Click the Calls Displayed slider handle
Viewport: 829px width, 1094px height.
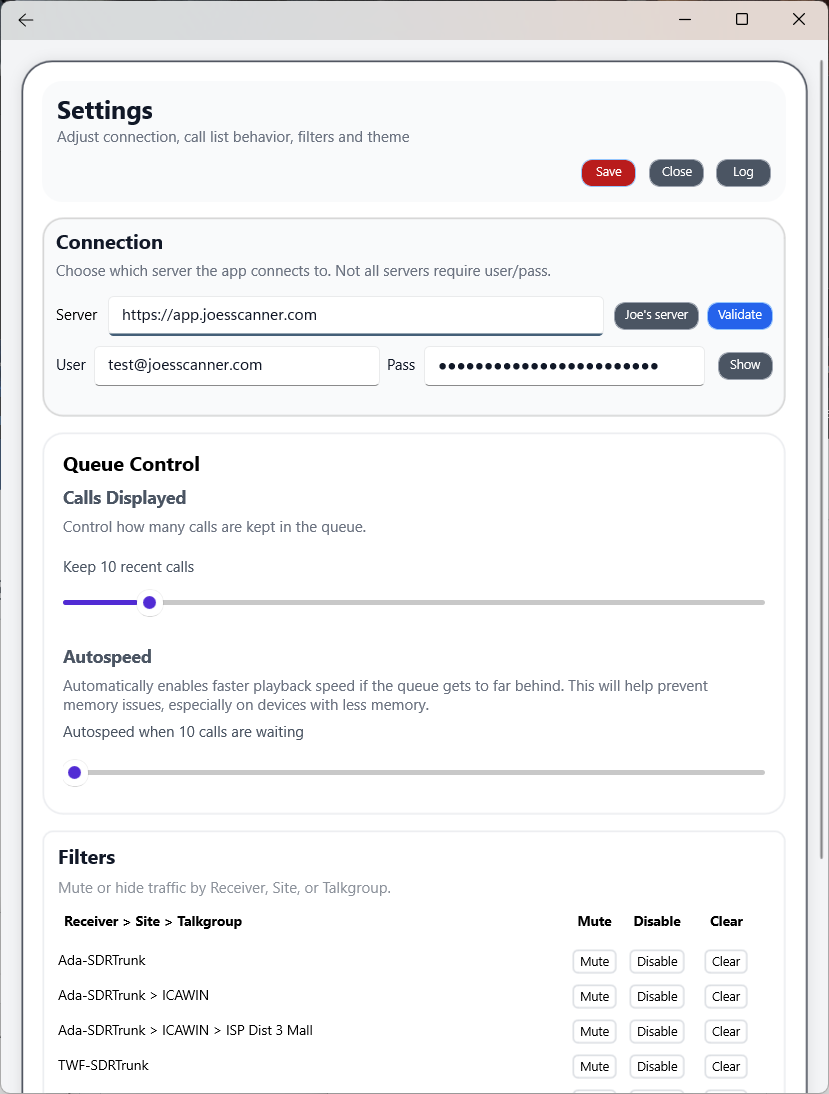(x=149, y=602)
